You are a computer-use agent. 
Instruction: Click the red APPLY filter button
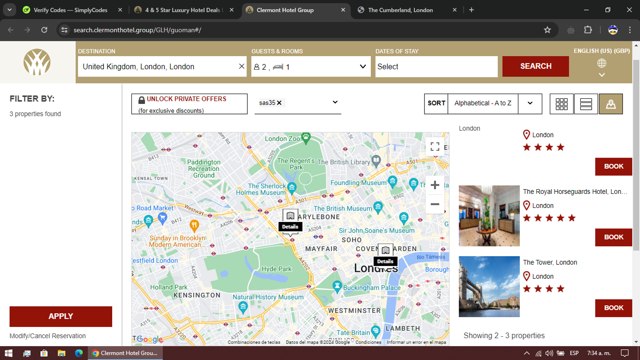tap(61, 316)
